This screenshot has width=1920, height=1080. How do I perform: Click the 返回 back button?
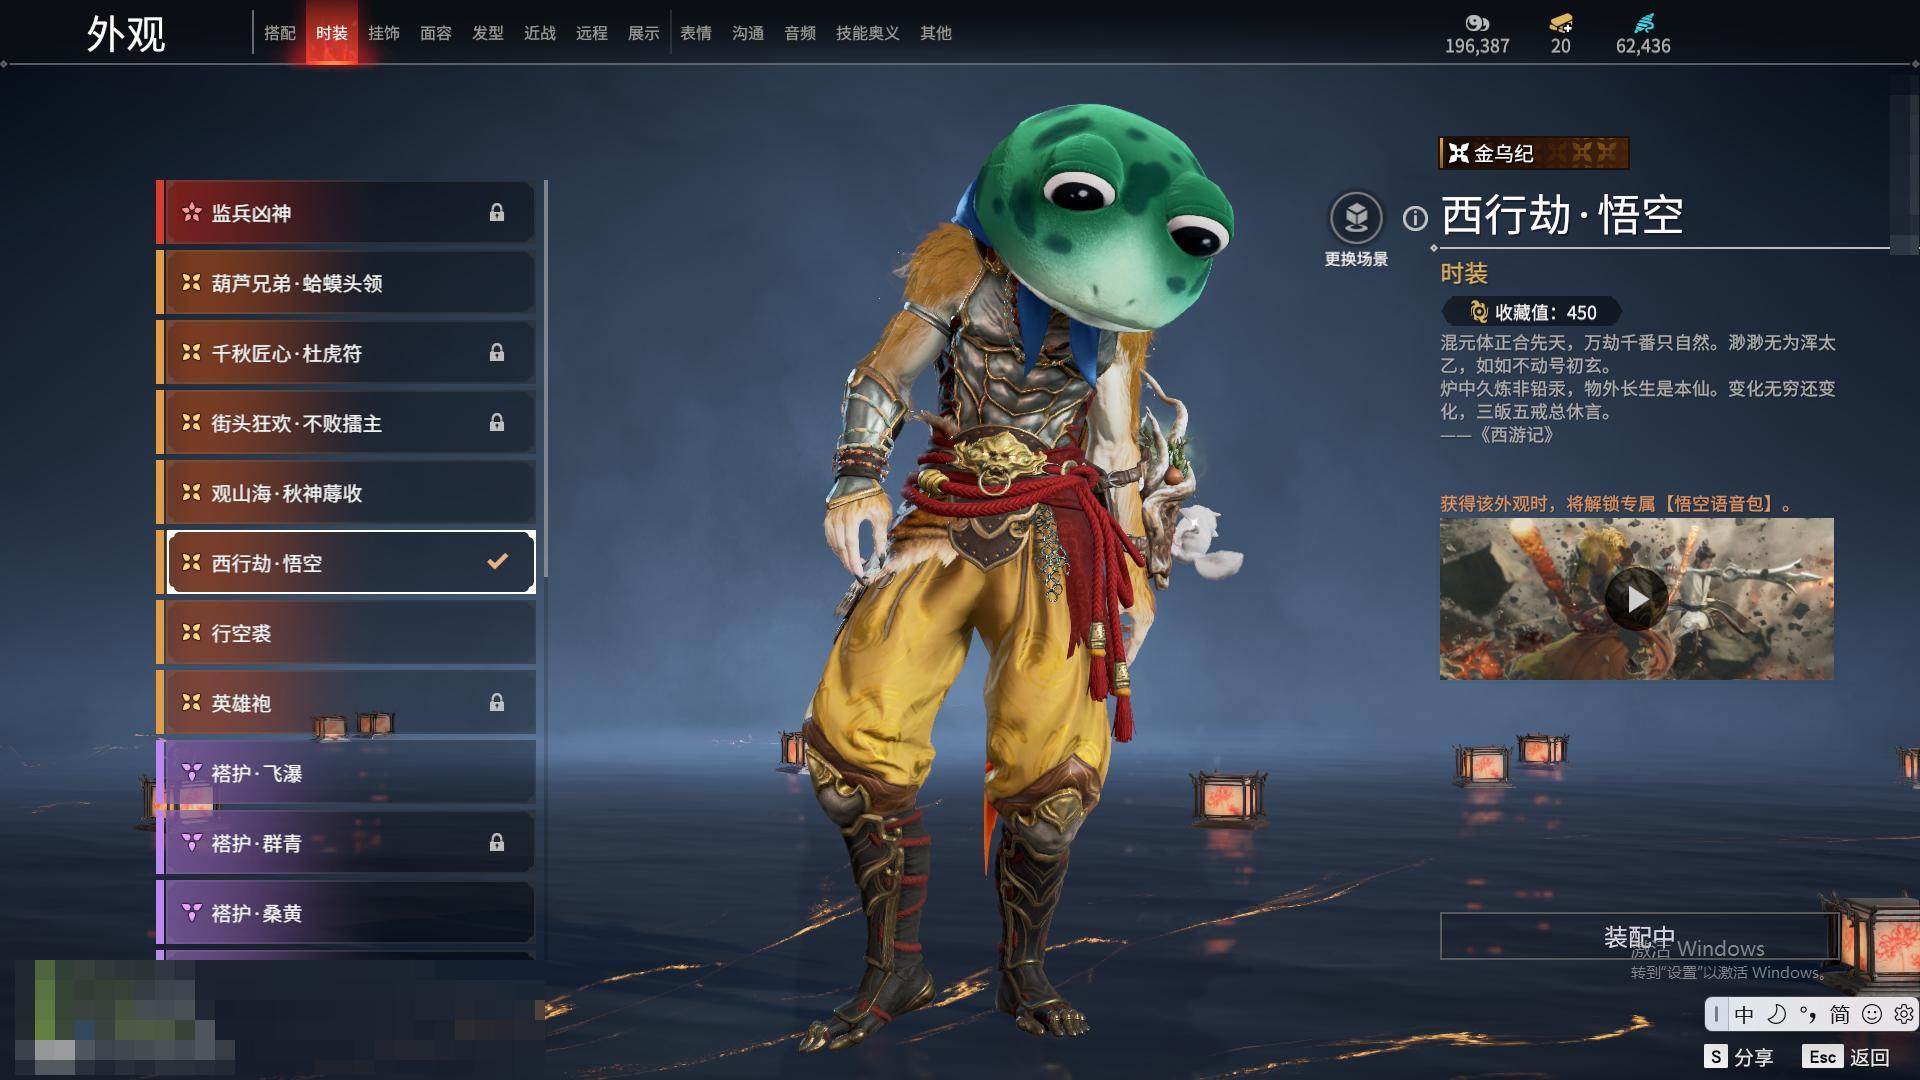click(x=1847, y=1057)
